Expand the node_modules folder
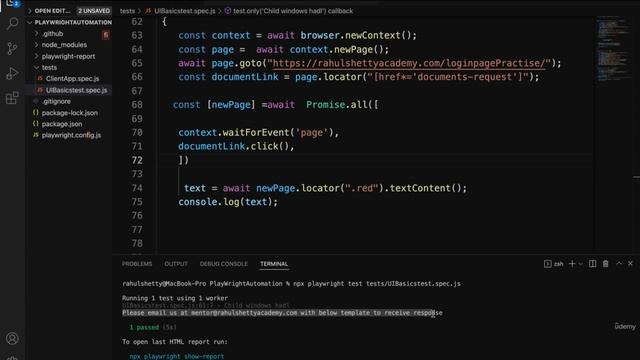The image size is (640, 360). (64, 45)
